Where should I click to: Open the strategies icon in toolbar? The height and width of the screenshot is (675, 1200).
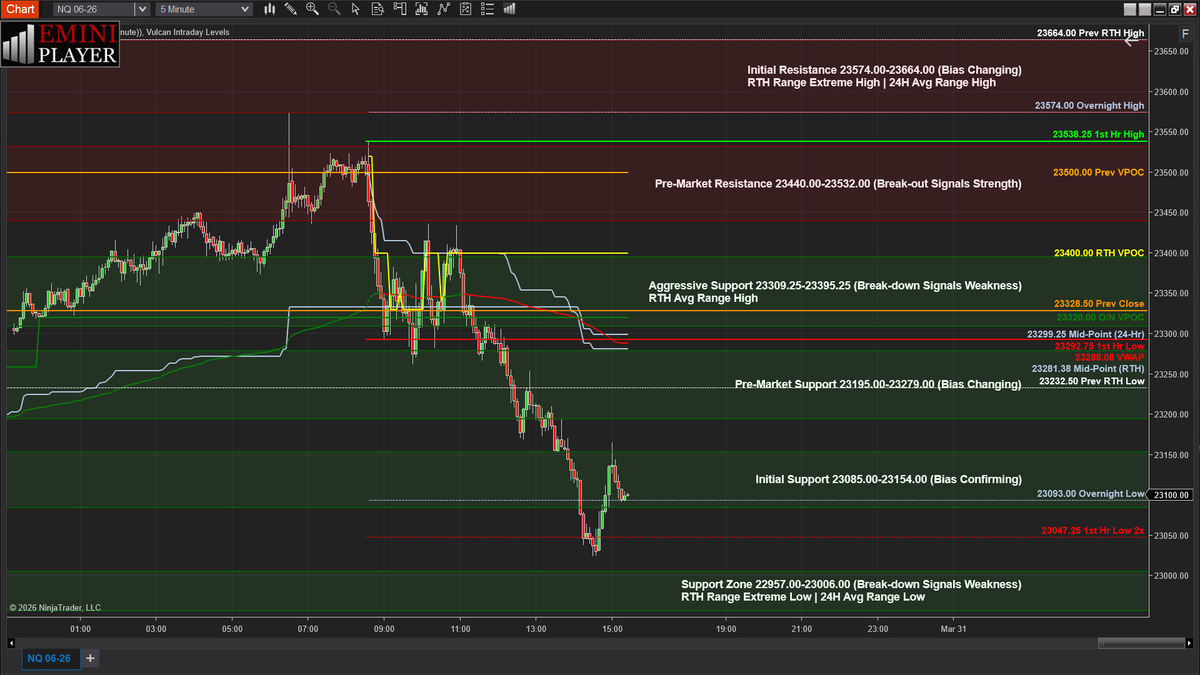(465, 9)
